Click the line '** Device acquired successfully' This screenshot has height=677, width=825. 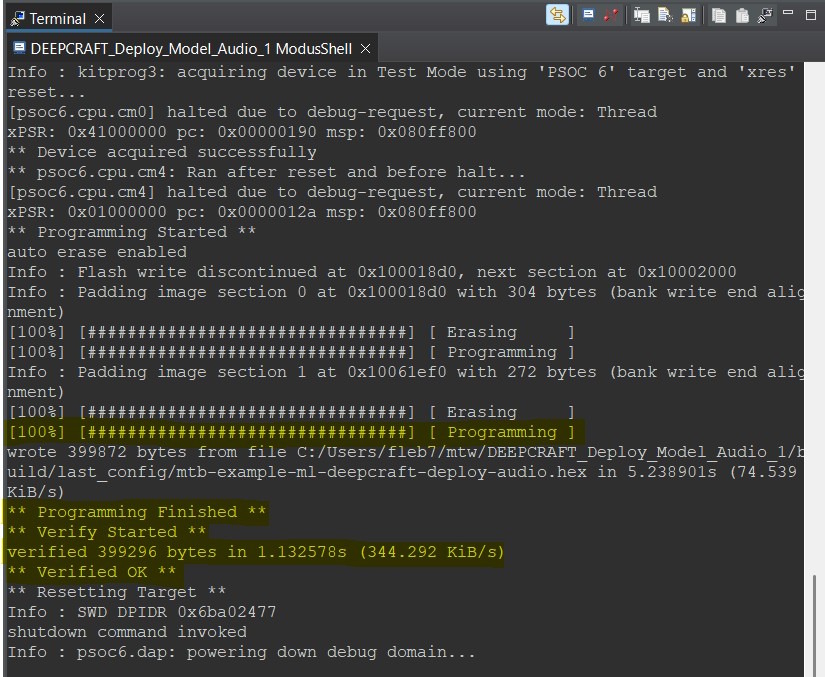(x=162, y=152)
